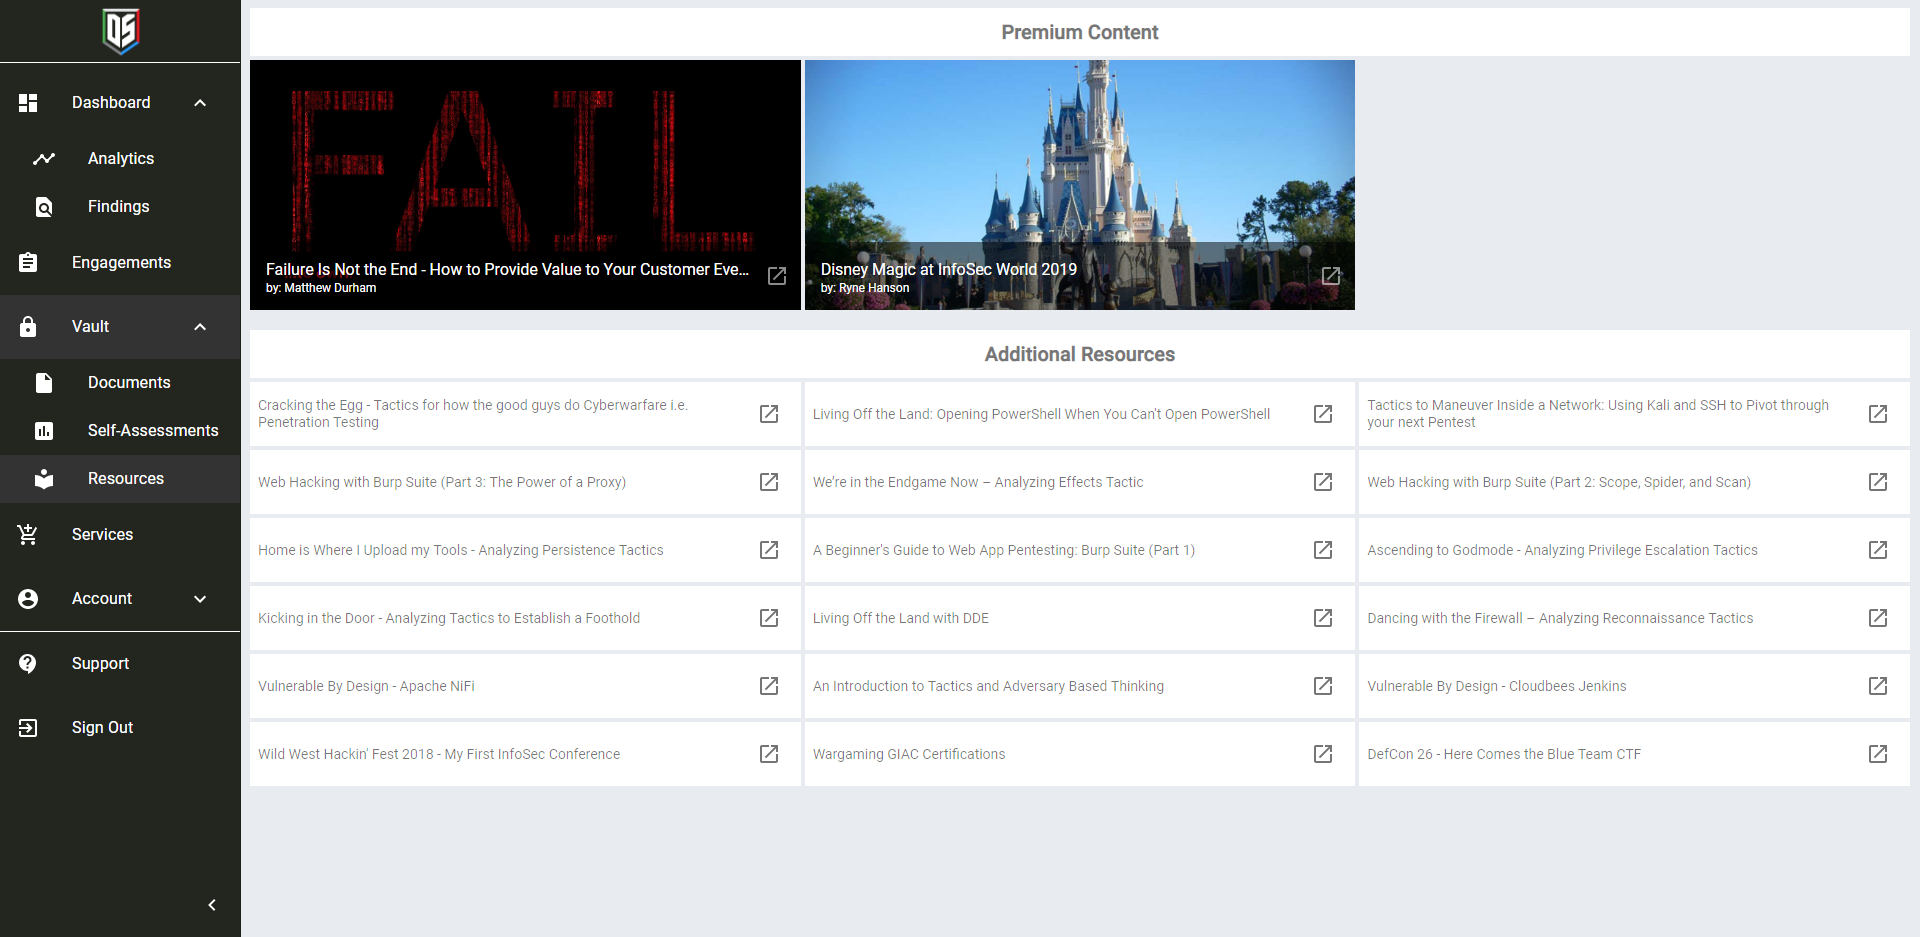Open external link for Vulnerable By Design - Cloudbees Jenkins

(1878, 686)
